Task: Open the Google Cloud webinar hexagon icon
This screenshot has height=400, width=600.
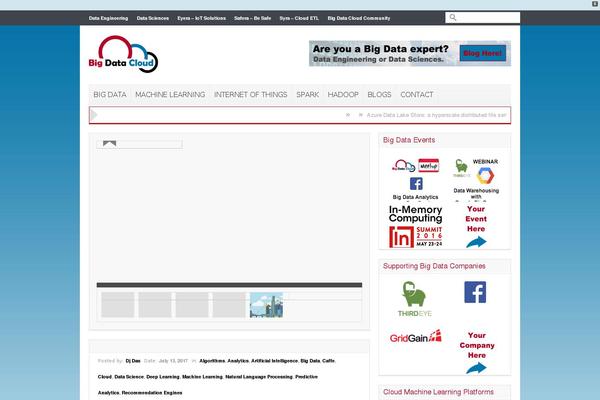Action: coord(486,176)
